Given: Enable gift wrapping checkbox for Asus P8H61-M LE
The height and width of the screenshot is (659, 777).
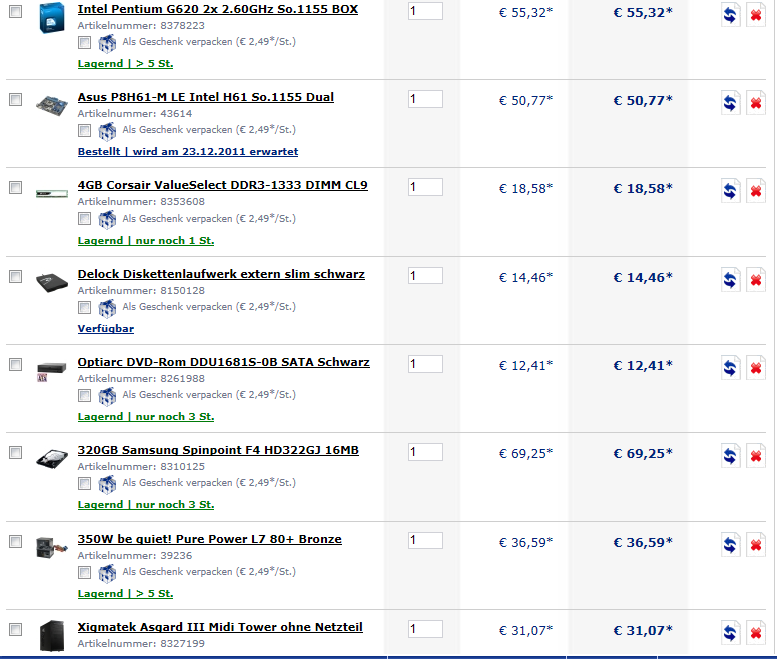Looking at the screenshot, I should [85, 131].
